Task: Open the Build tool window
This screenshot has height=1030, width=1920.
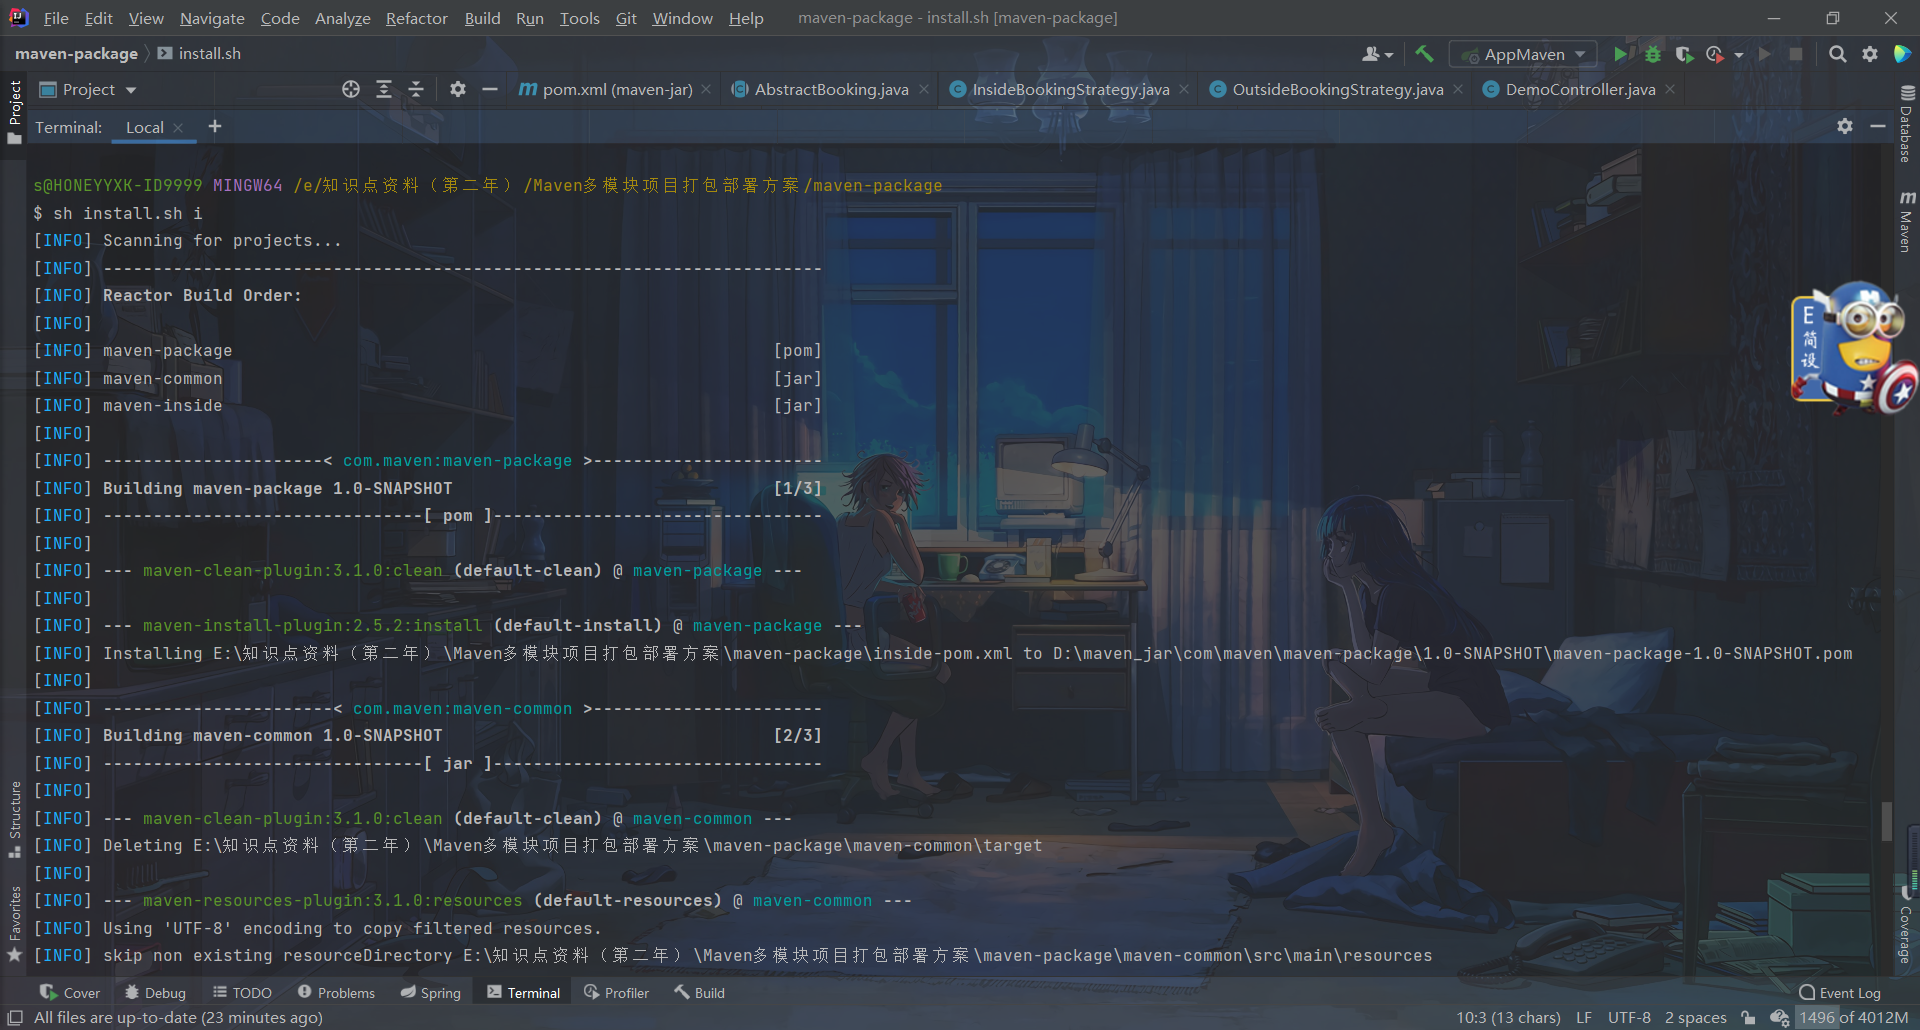Action: pos(699,992)
